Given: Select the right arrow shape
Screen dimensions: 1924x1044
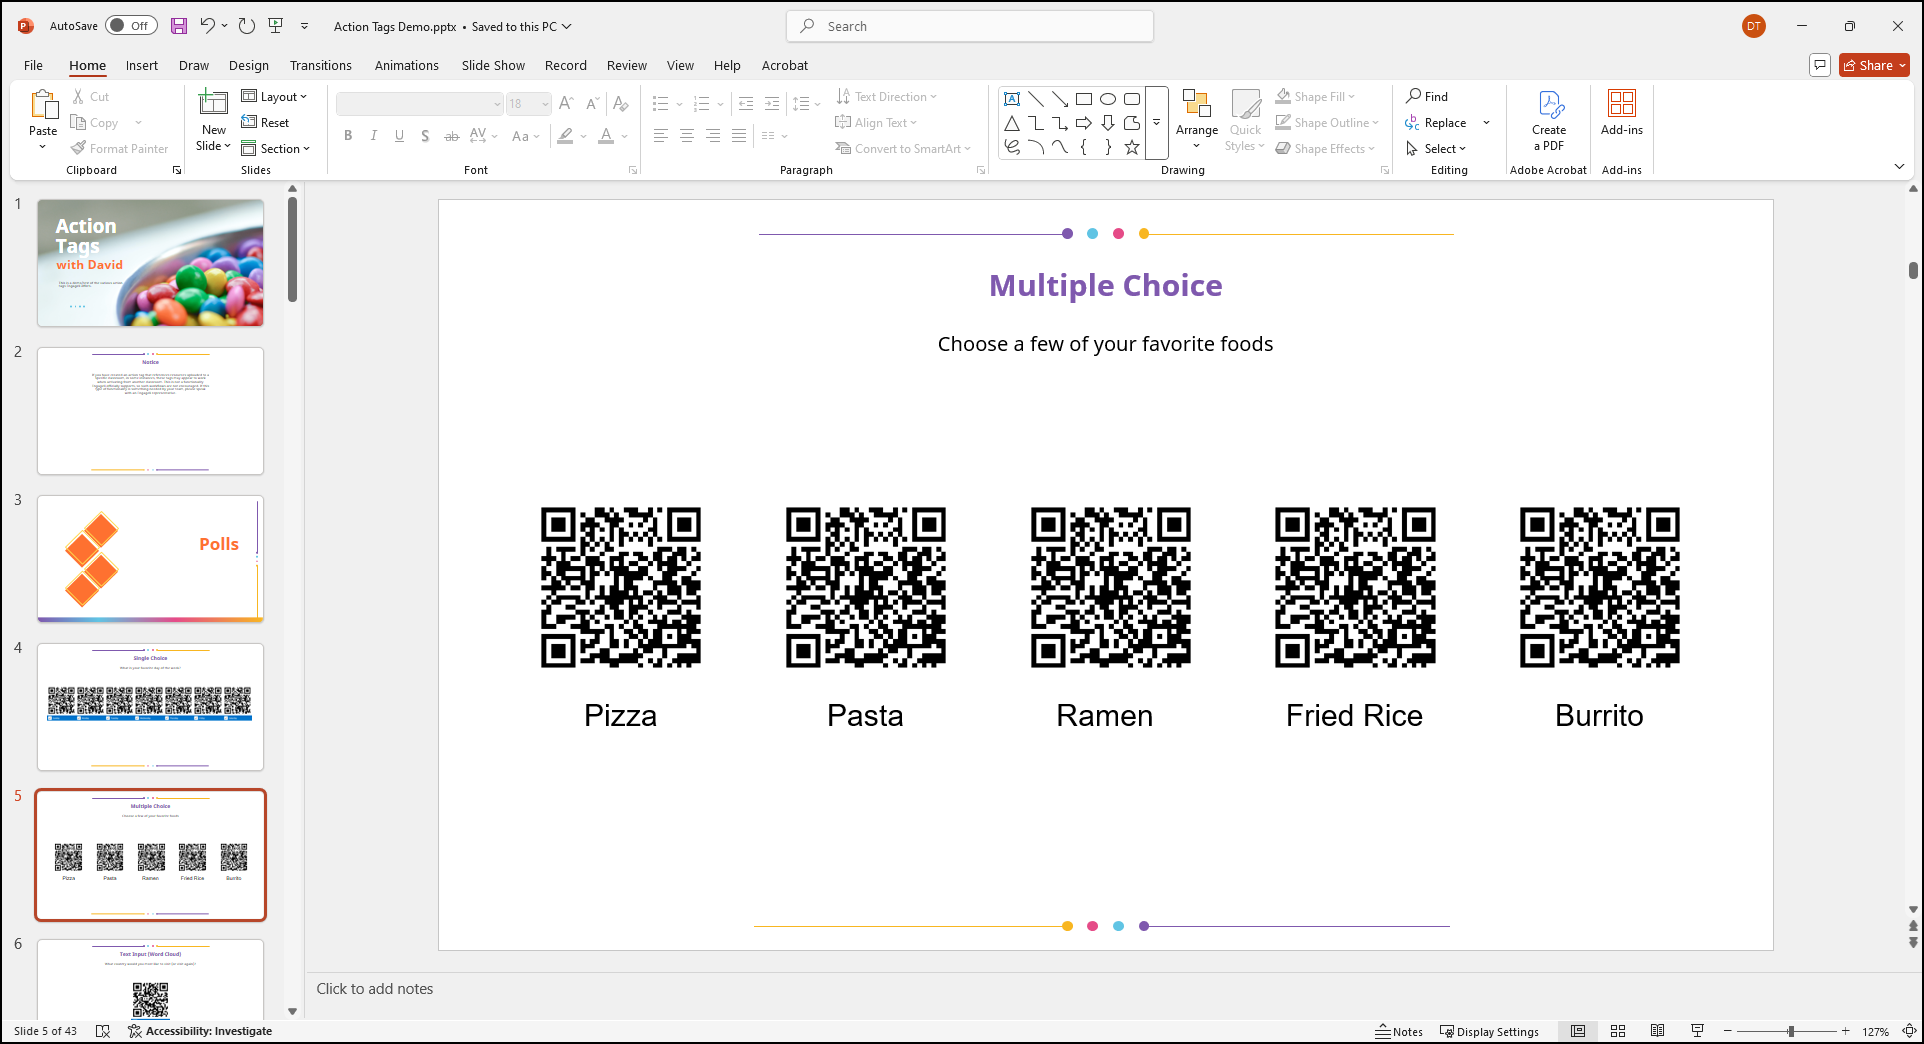Looking at the screenshot, I should (1084, 123).
